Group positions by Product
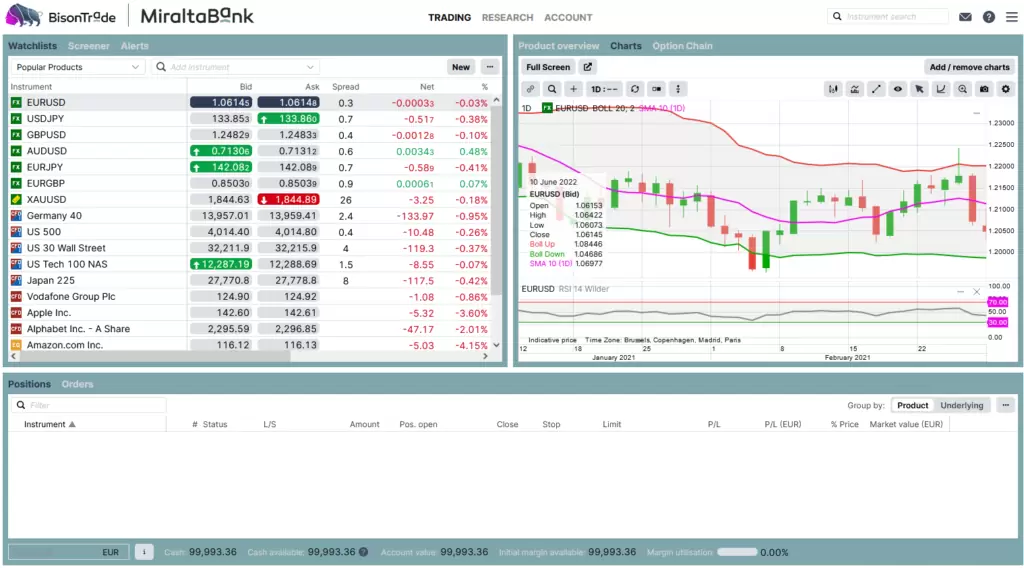The image size is (1024, 568). point(912,405)
